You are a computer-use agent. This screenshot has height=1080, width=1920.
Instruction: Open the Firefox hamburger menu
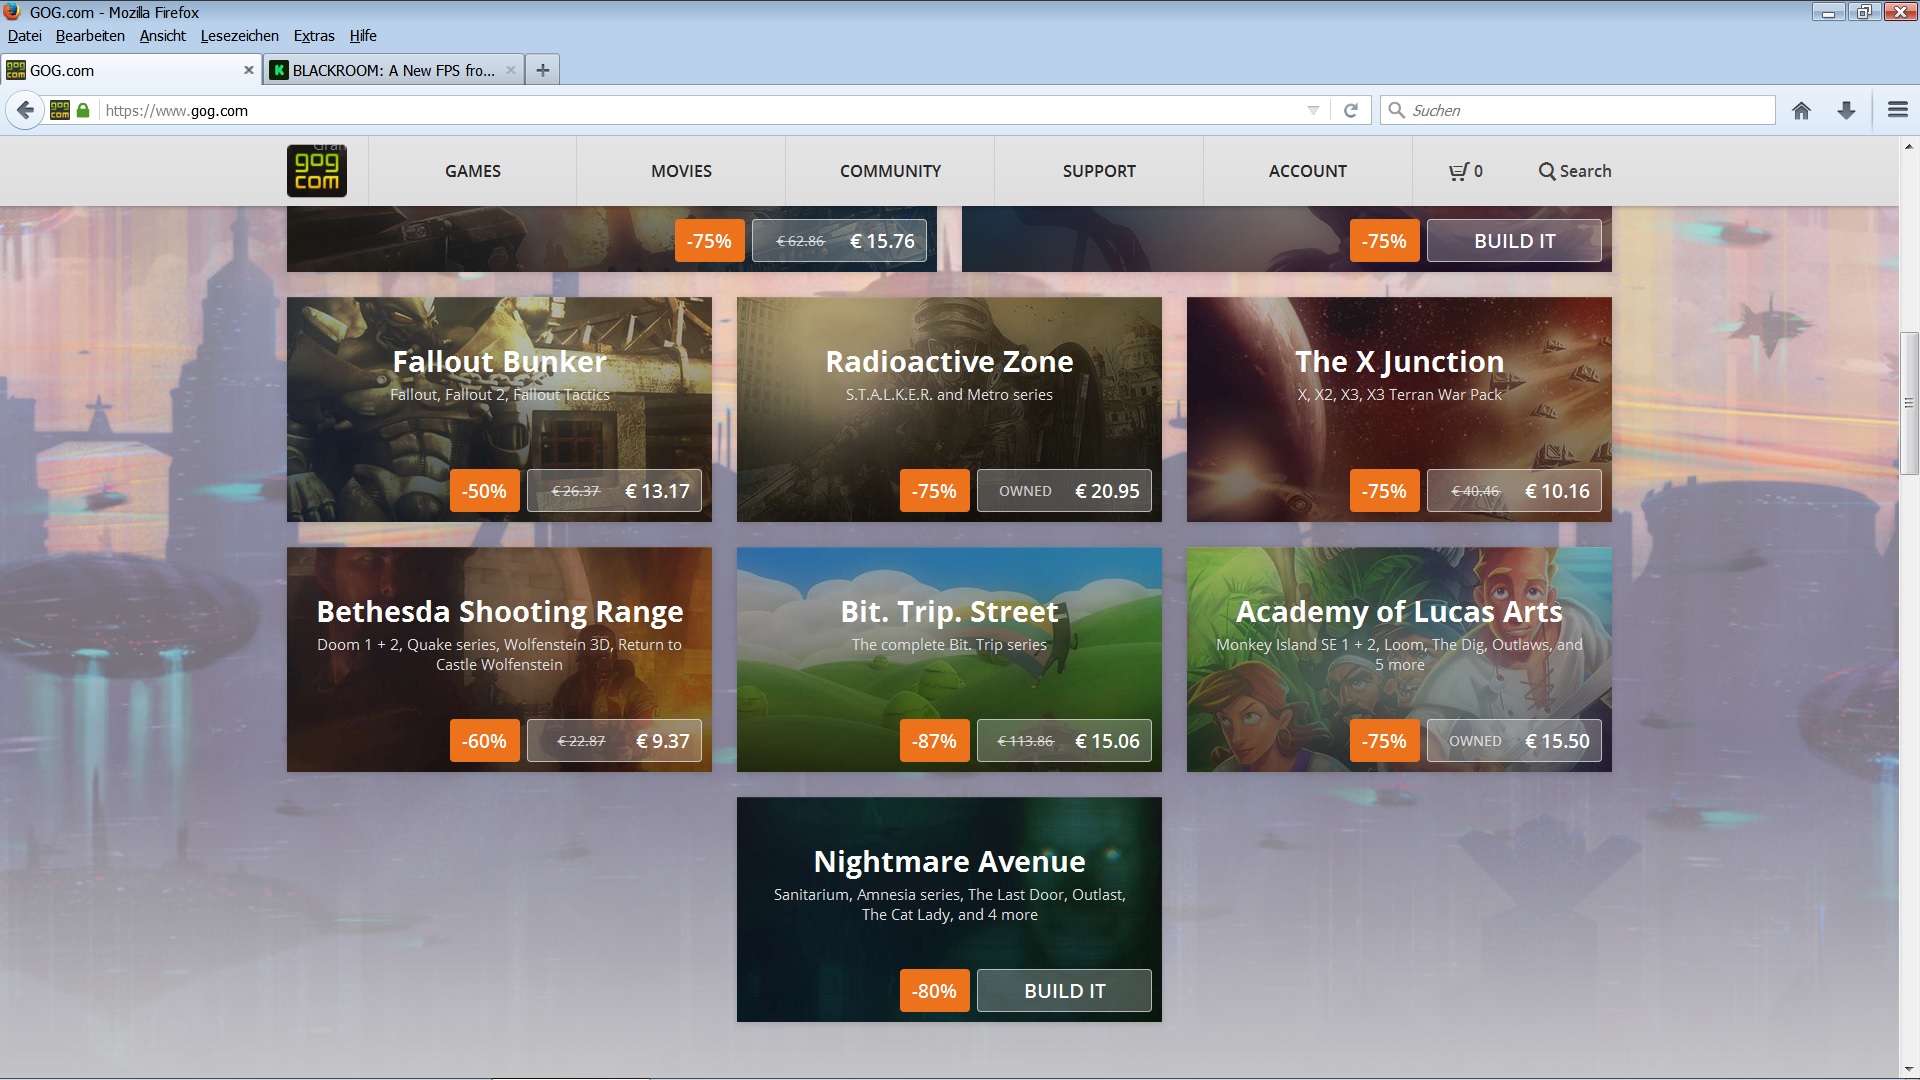[x=1897, y=111]
